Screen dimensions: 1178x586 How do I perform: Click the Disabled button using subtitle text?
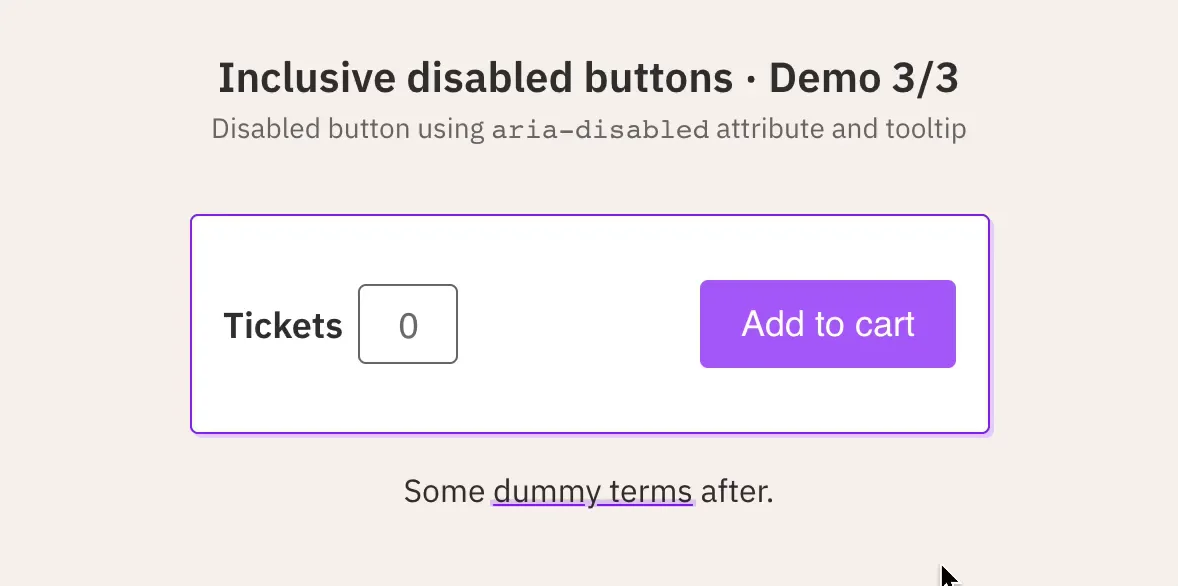click(348, 130)
